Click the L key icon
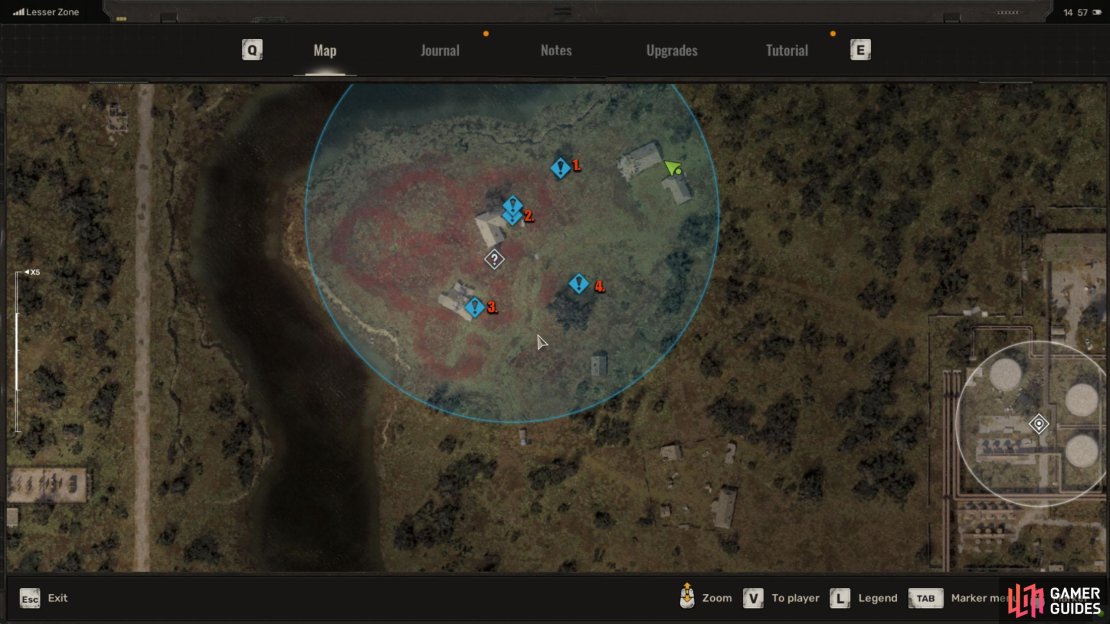Viewport: 1110px width, 624px height. pyautogui.click(x=840, y=599)
